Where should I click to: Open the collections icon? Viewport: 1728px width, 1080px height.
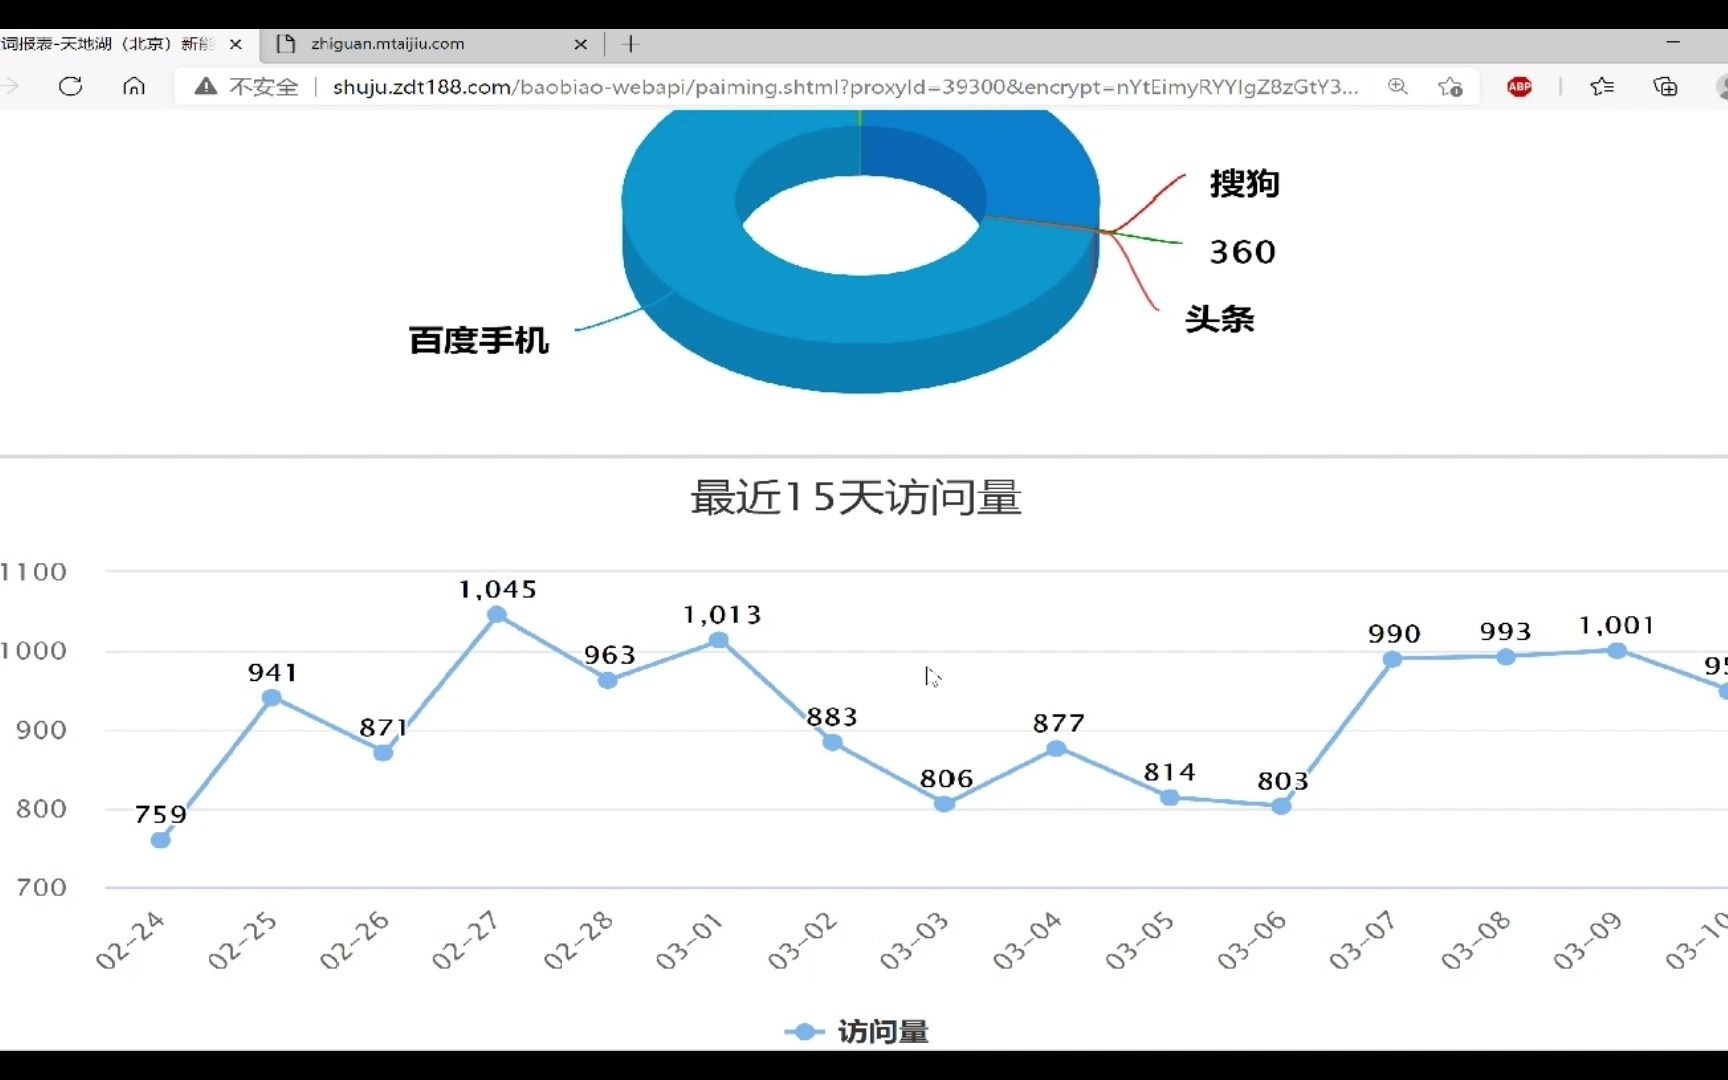point(1665,87)
